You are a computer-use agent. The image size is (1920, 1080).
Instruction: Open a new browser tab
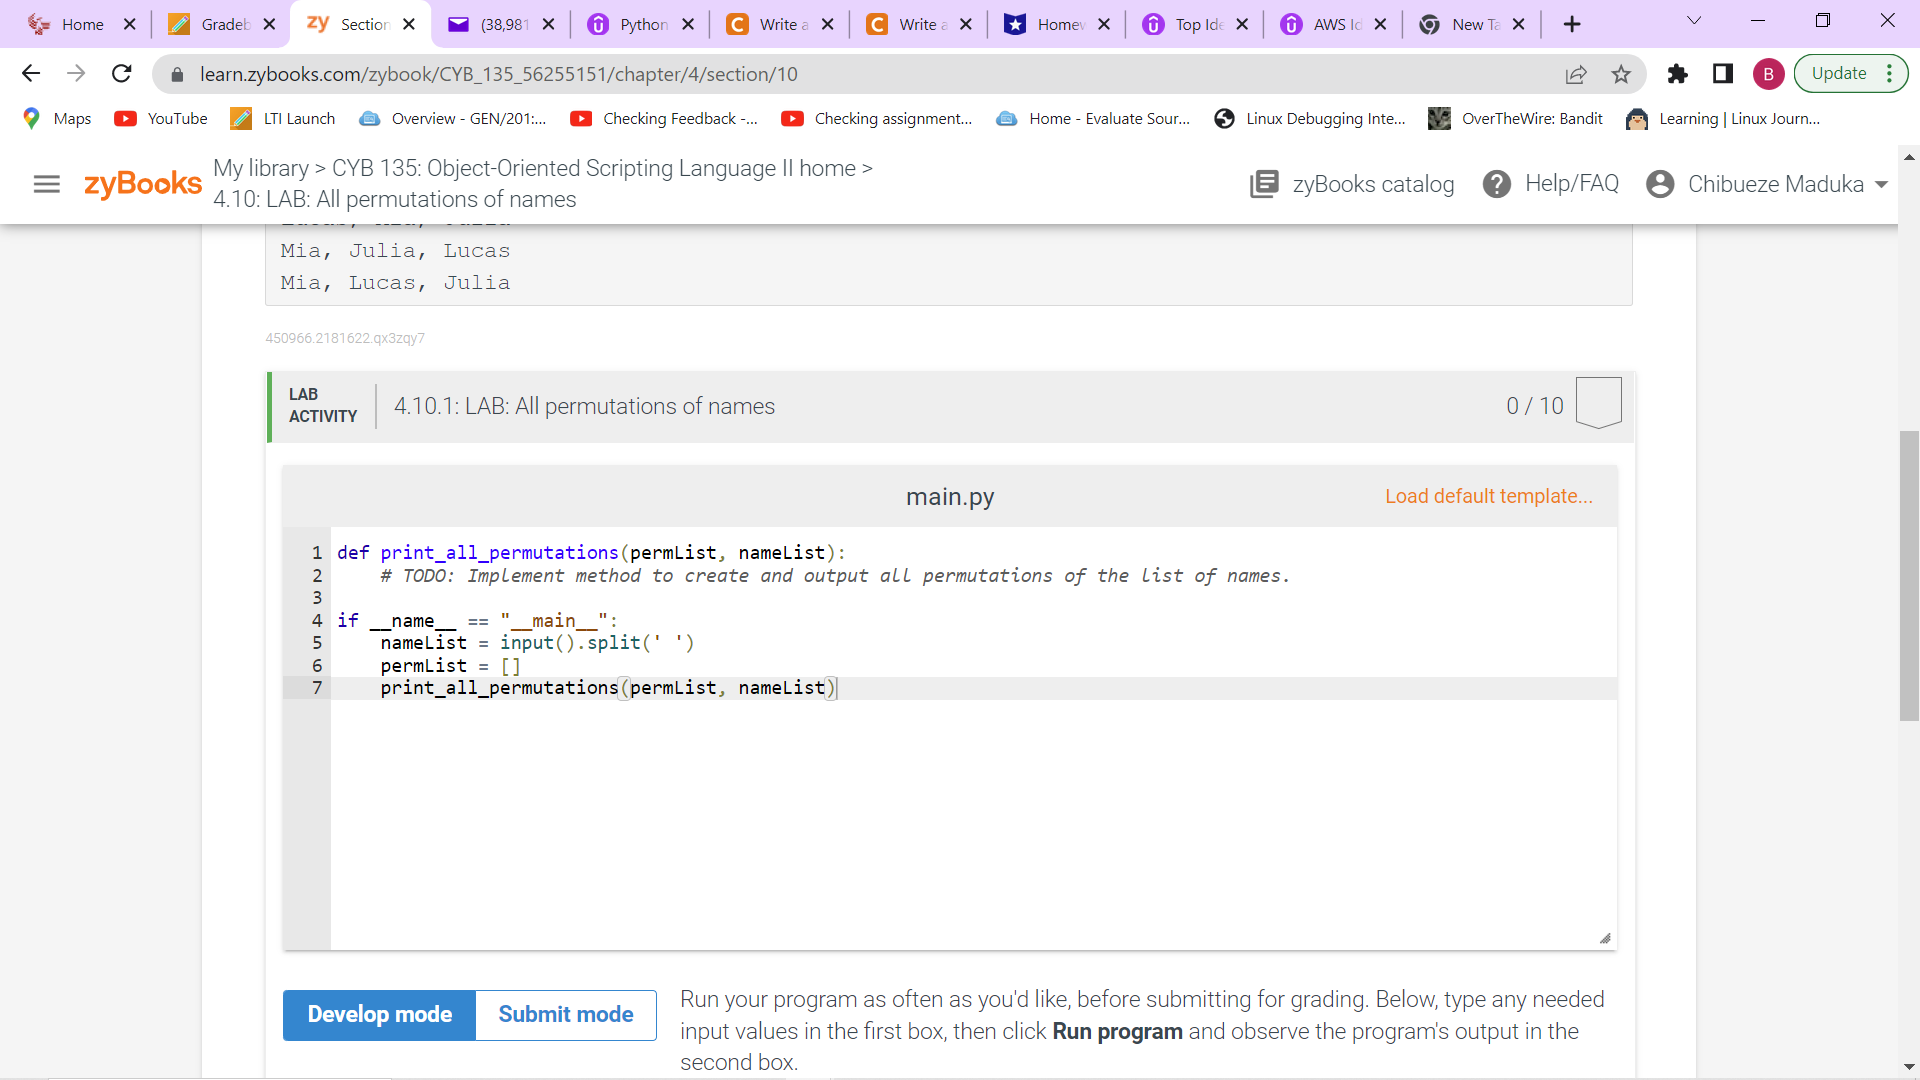[x=1572, y=23]
